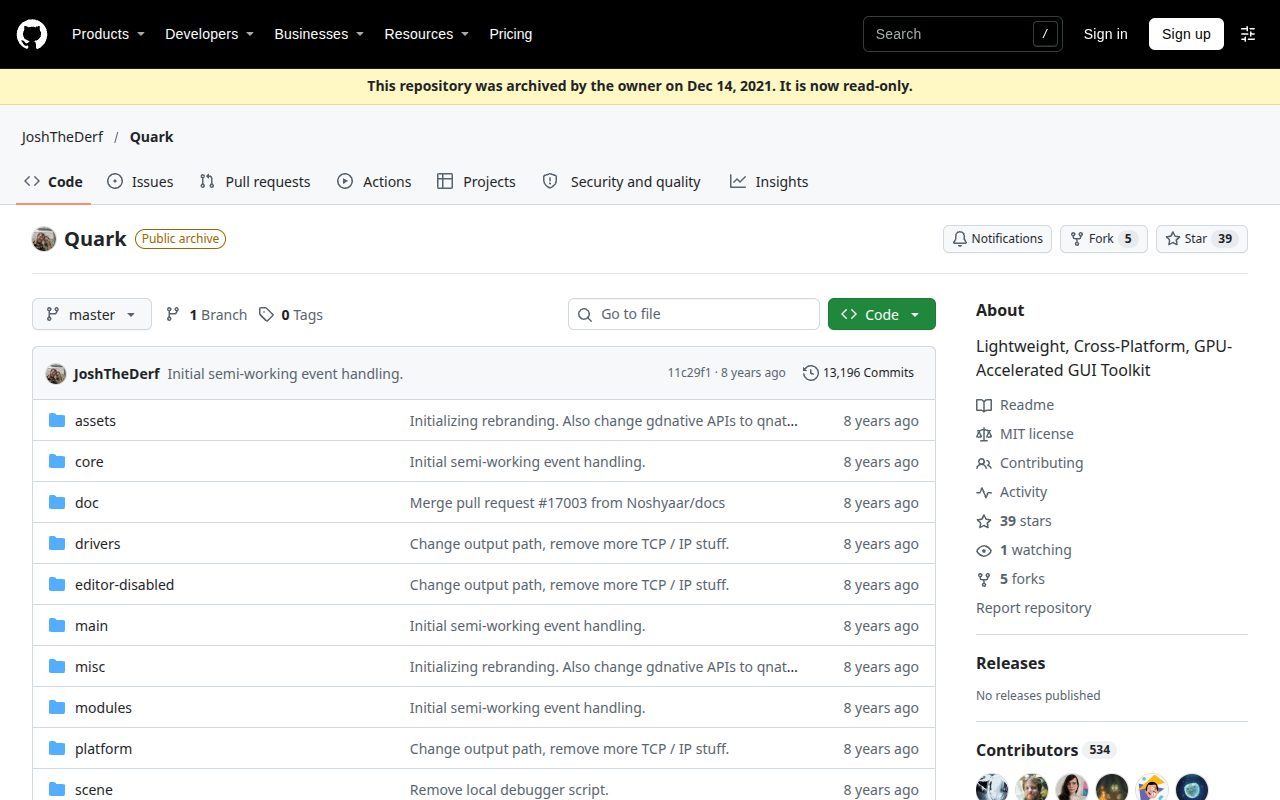Open Security and quality tab
1280x800 pixels.
[621, 182]
